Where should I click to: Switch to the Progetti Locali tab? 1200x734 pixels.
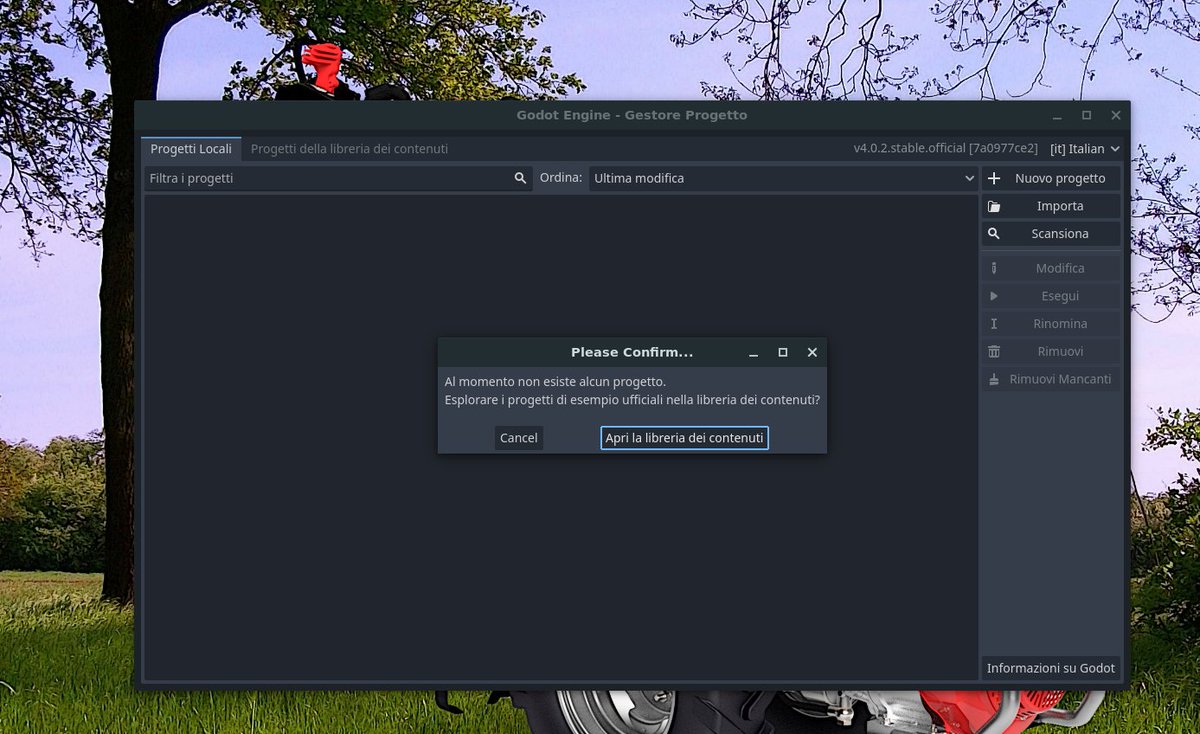[x=191, y=148]
